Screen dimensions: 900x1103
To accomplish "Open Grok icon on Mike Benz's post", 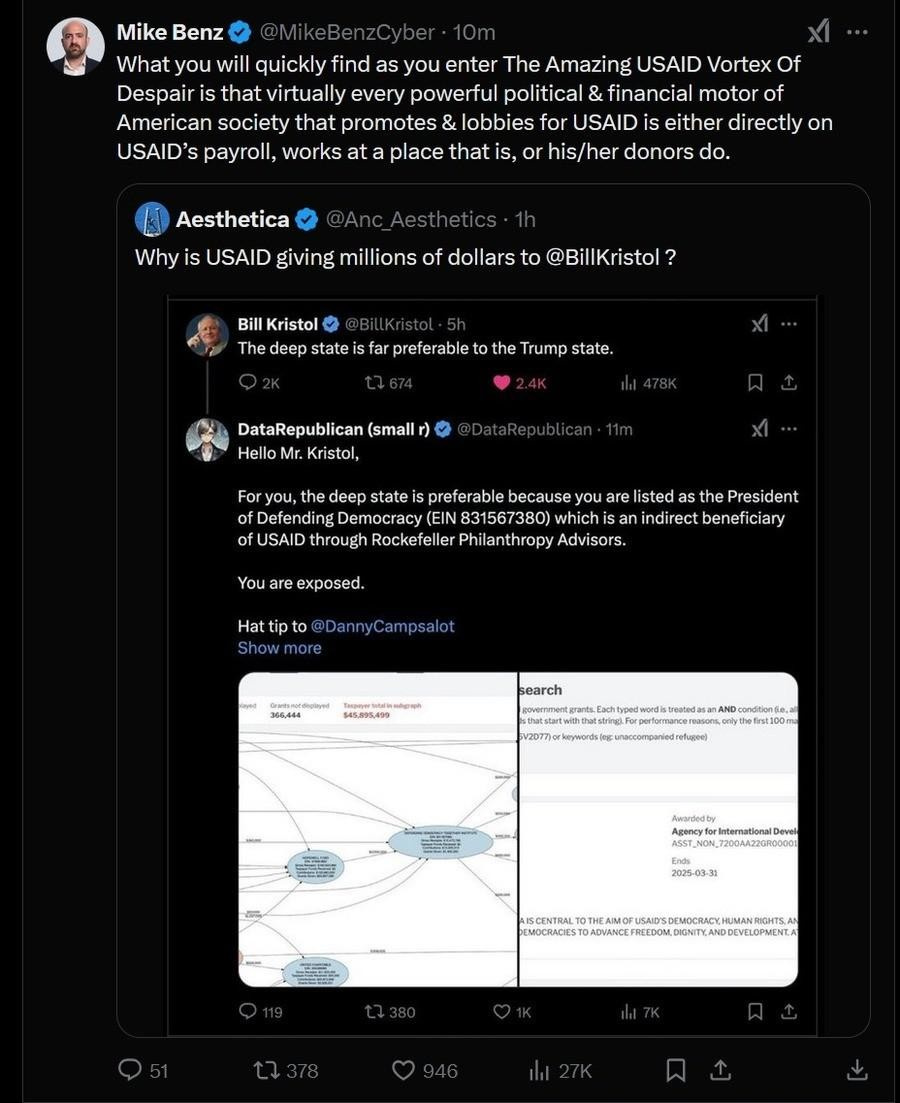I will [x=818, y=32].
